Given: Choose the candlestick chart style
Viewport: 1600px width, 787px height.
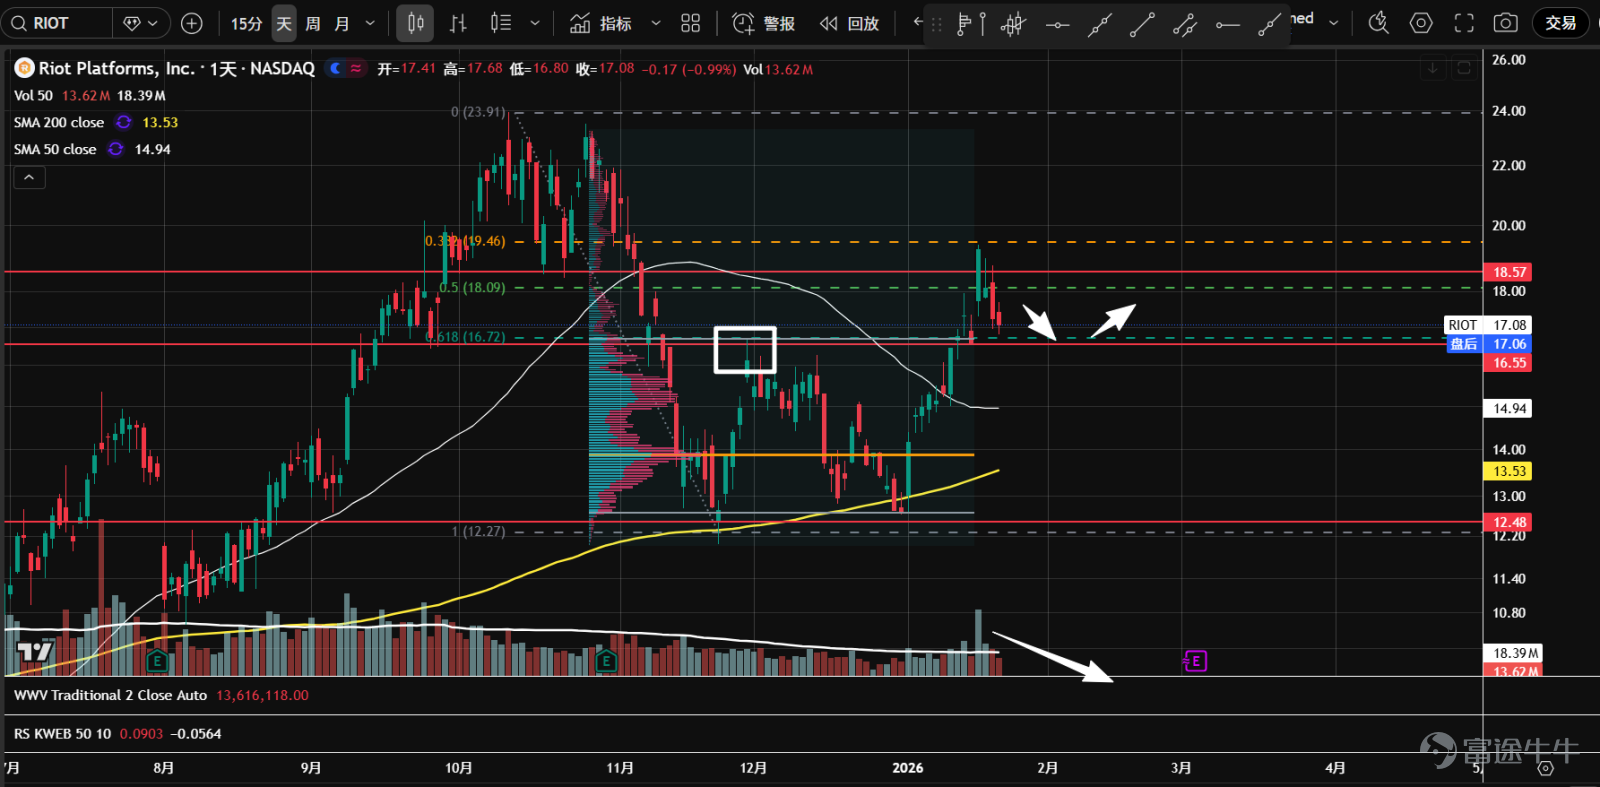Looking at the screenshot, I should (x=415, y=23).
